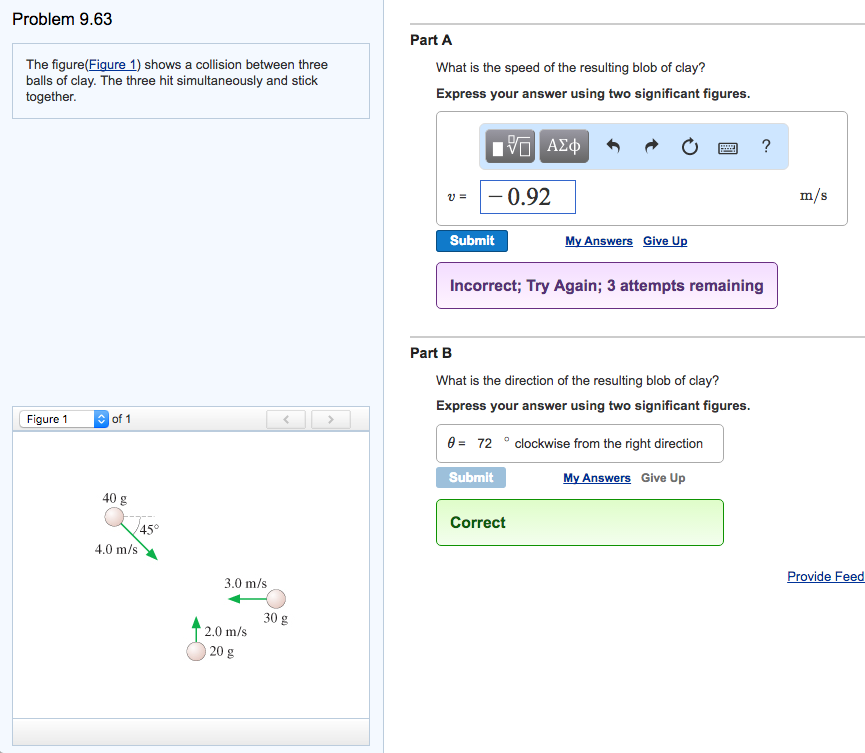Click the Provide Feedback link
Image resolution: width=865 pixels, height=753 pixels.
coord(825,576)
